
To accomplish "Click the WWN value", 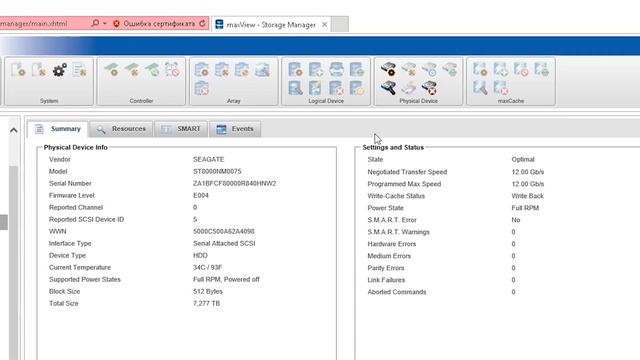I will pos(224,231).
